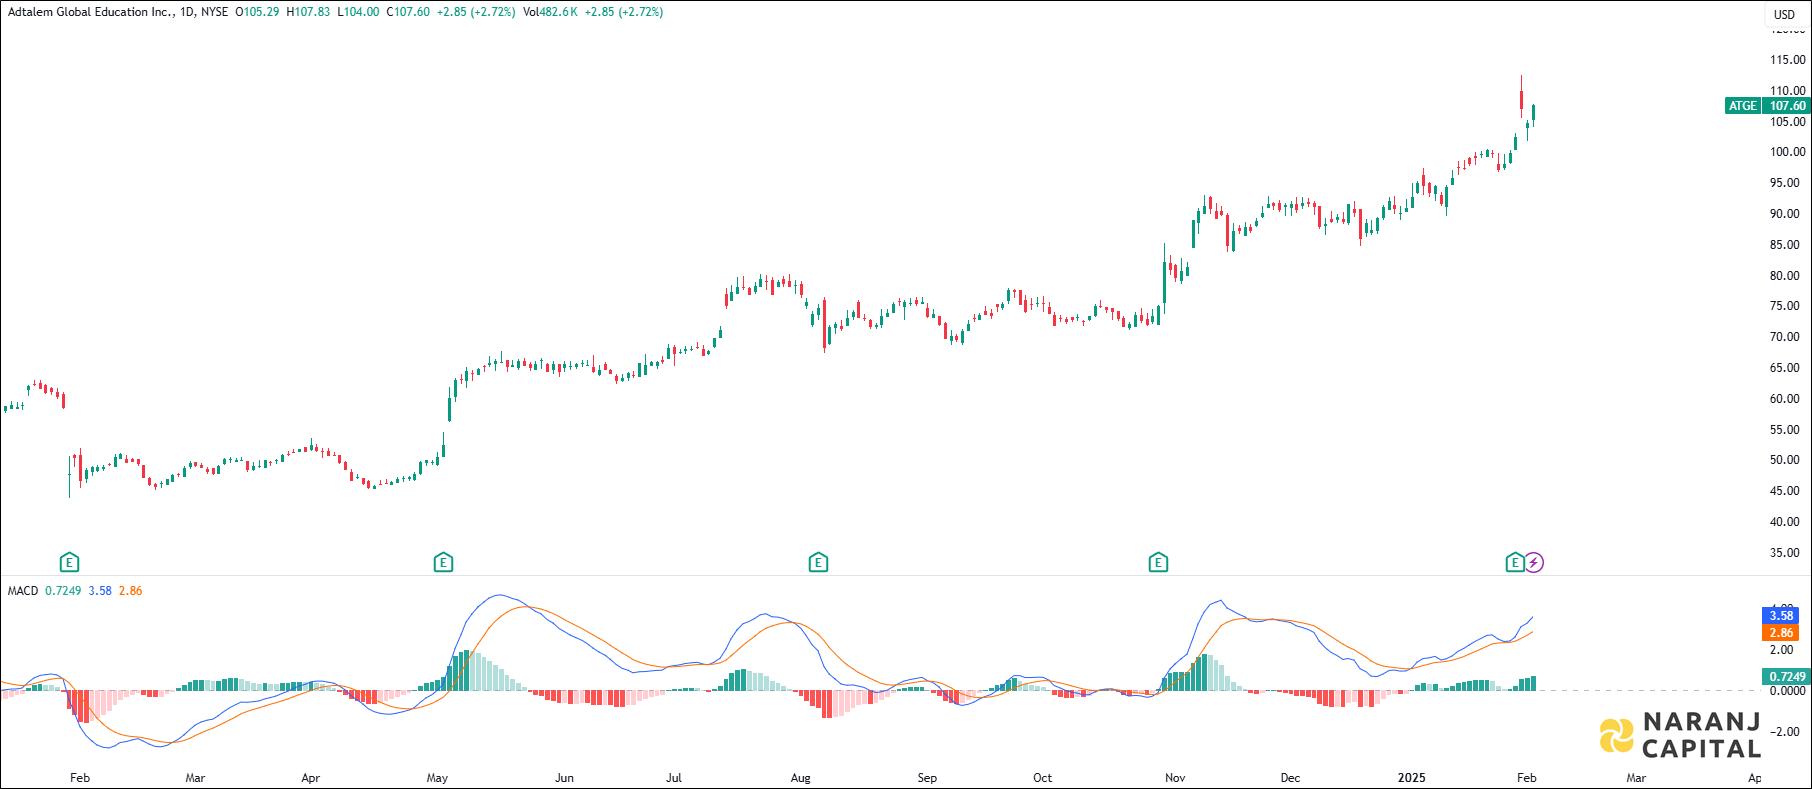Click the NYSE exchange label

pos(214,12)
